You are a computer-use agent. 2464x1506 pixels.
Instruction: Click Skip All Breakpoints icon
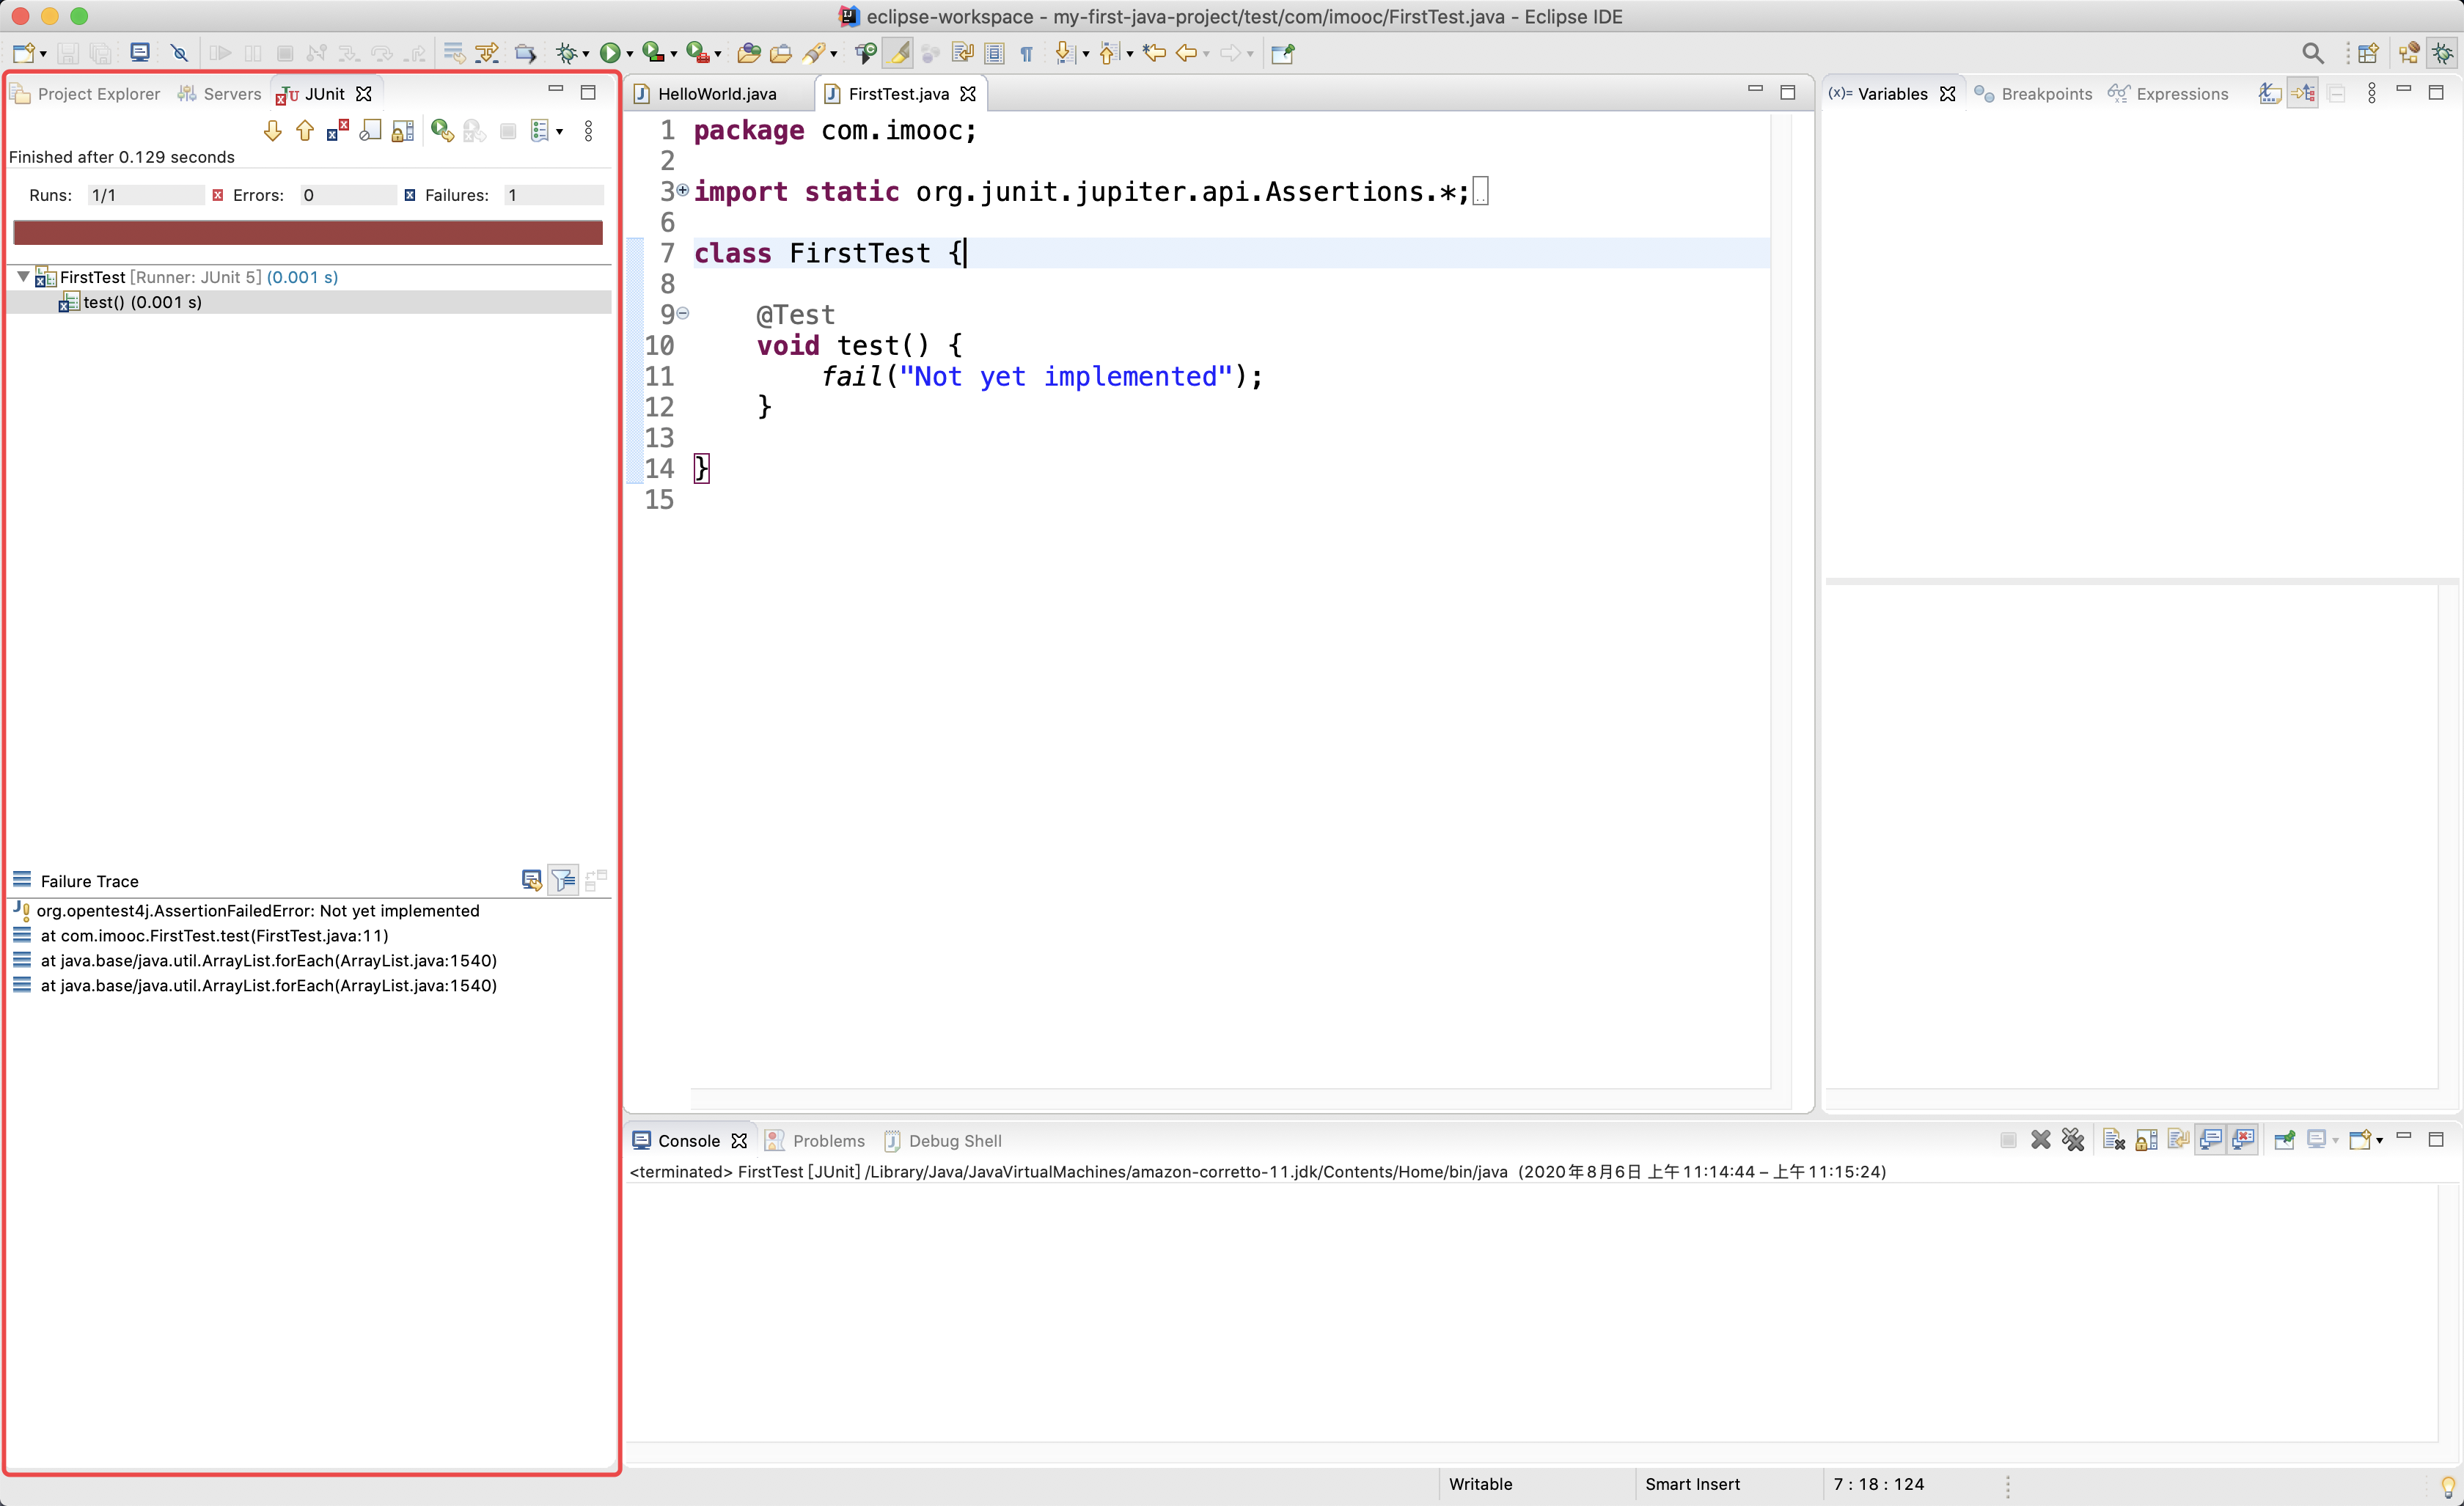pos(179,54)
